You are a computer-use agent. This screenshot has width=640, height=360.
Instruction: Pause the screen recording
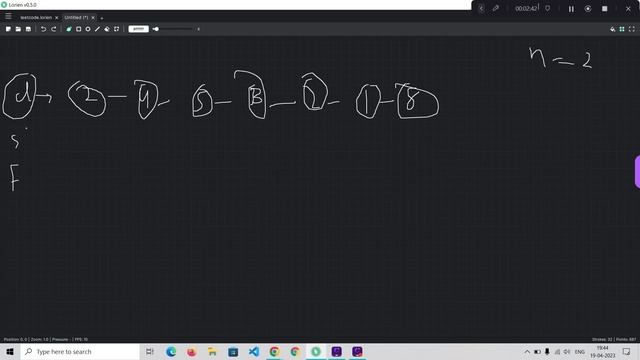click(571, 9)
